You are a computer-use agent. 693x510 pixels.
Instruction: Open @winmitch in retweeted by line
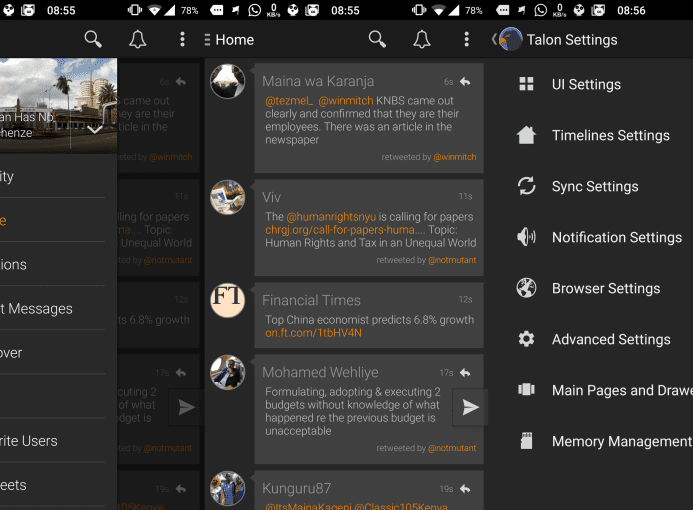[x=454, y=157]
